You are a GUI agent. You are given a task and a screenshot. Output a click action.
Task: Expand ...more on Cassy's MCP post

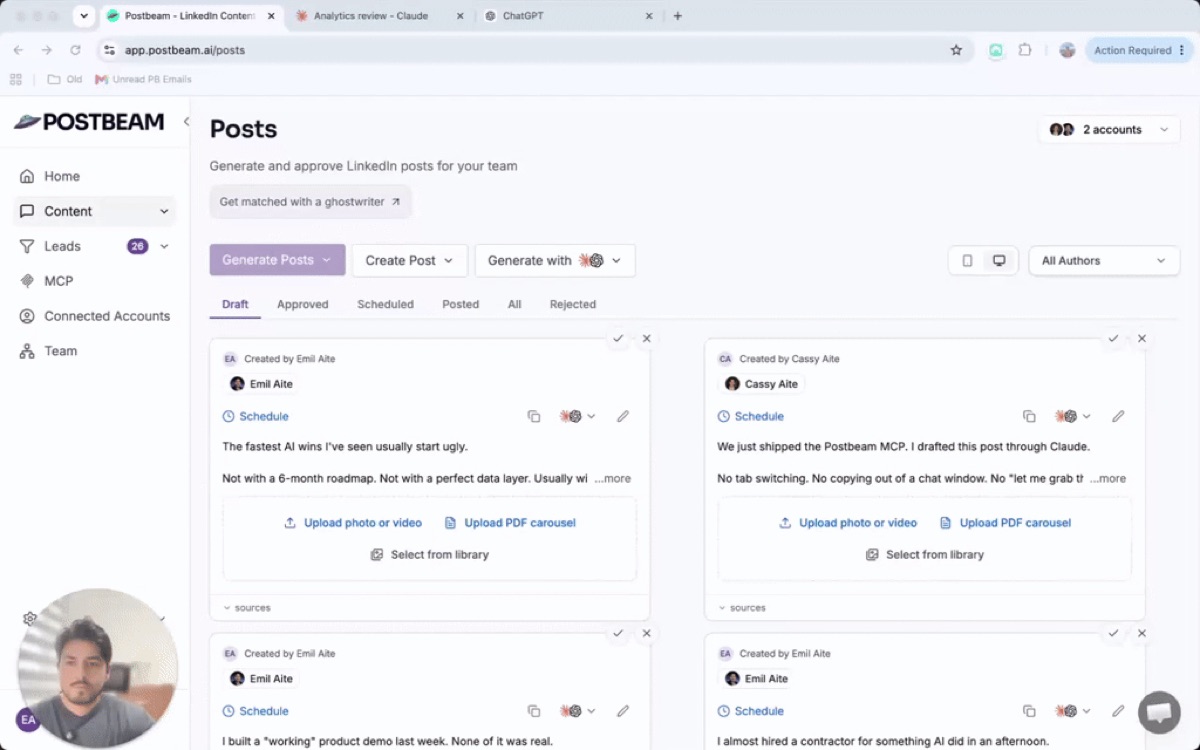(1107, 479)
